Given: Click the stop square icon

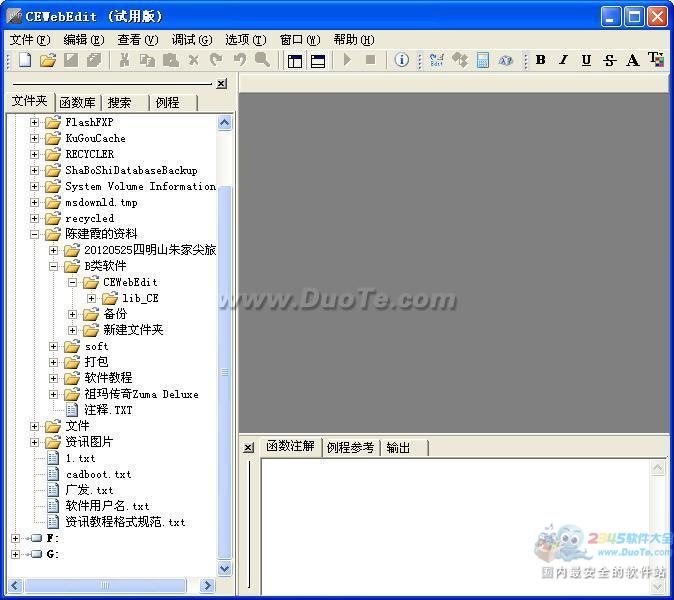Looking at the screenshot, I should [370, 60].
